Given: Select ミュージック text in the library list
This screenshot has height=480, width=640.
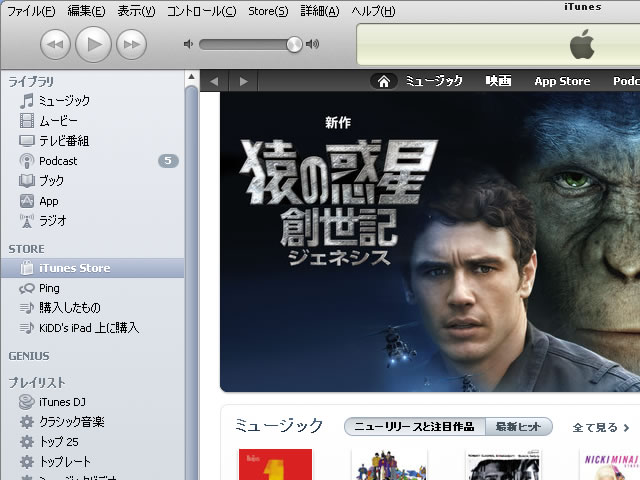Looking at the screenshot, I should coord(64,100).
